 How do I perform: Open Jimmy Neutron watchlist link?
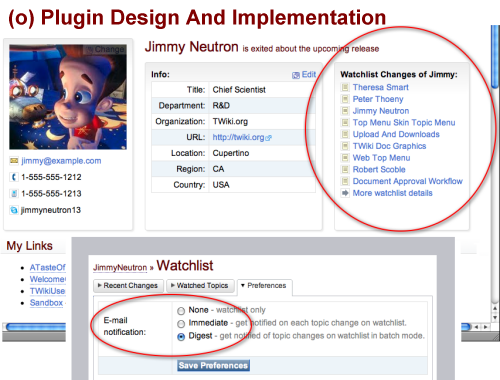(x=381, y=111)
